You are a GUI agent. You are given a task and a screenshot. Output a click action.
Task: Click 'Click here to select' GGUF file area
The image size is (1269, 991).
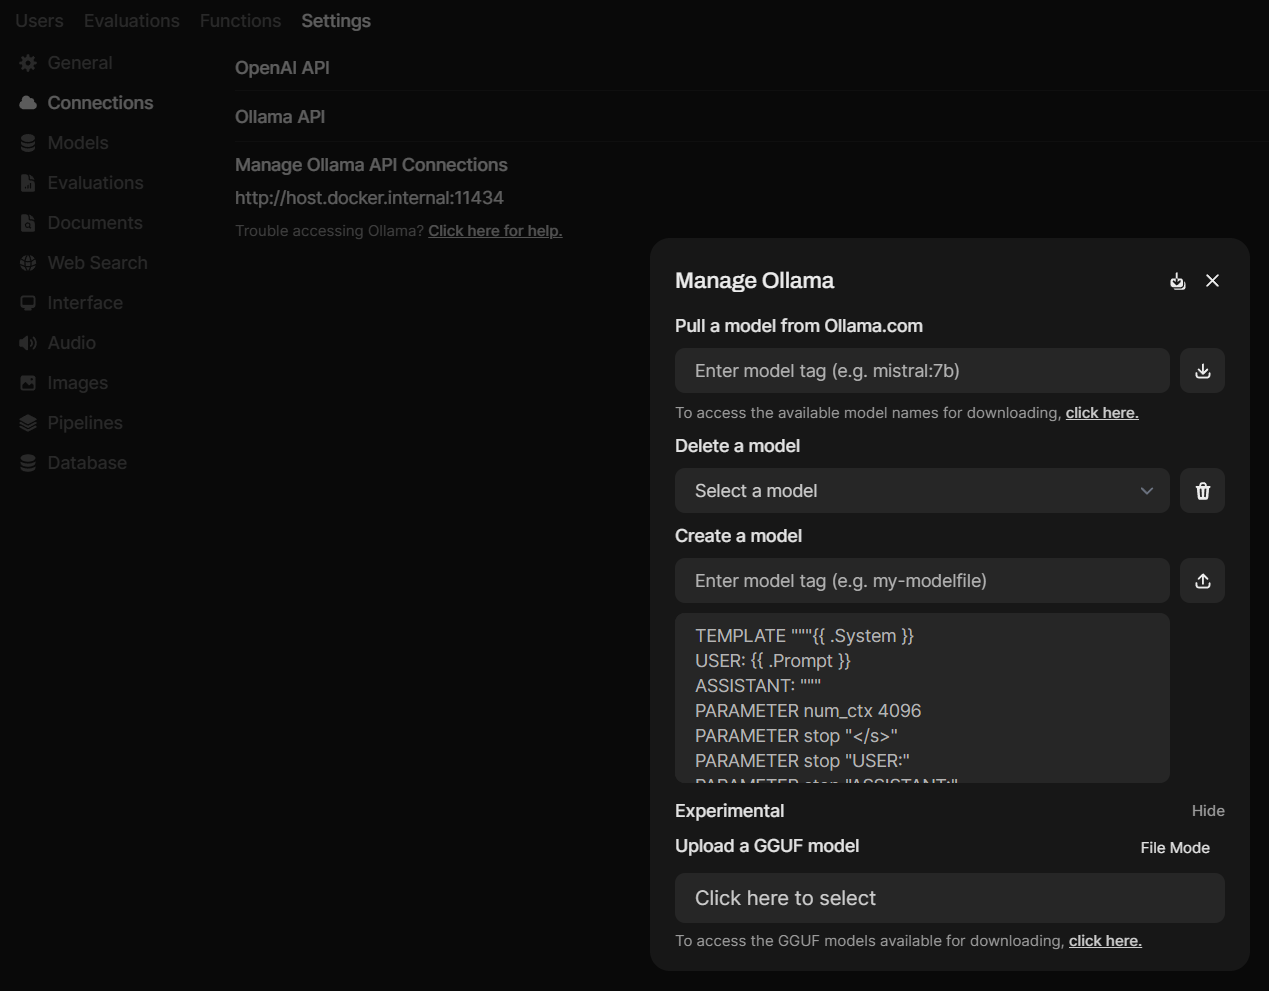948,898
